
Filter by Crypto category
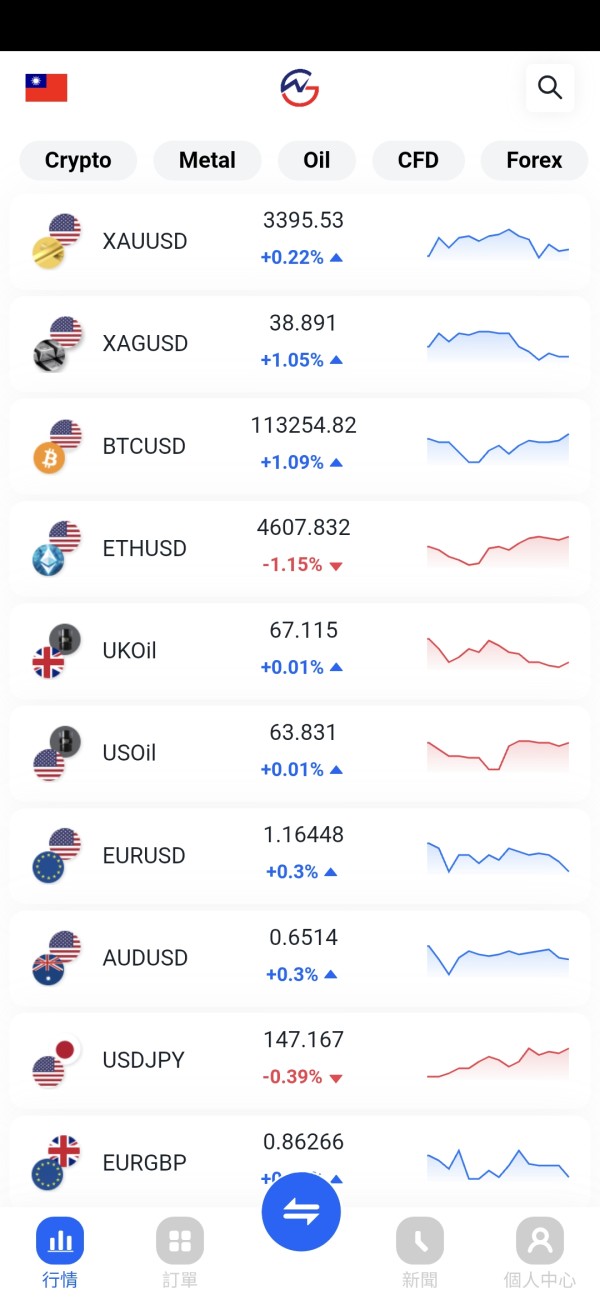[x=78, y=160]
